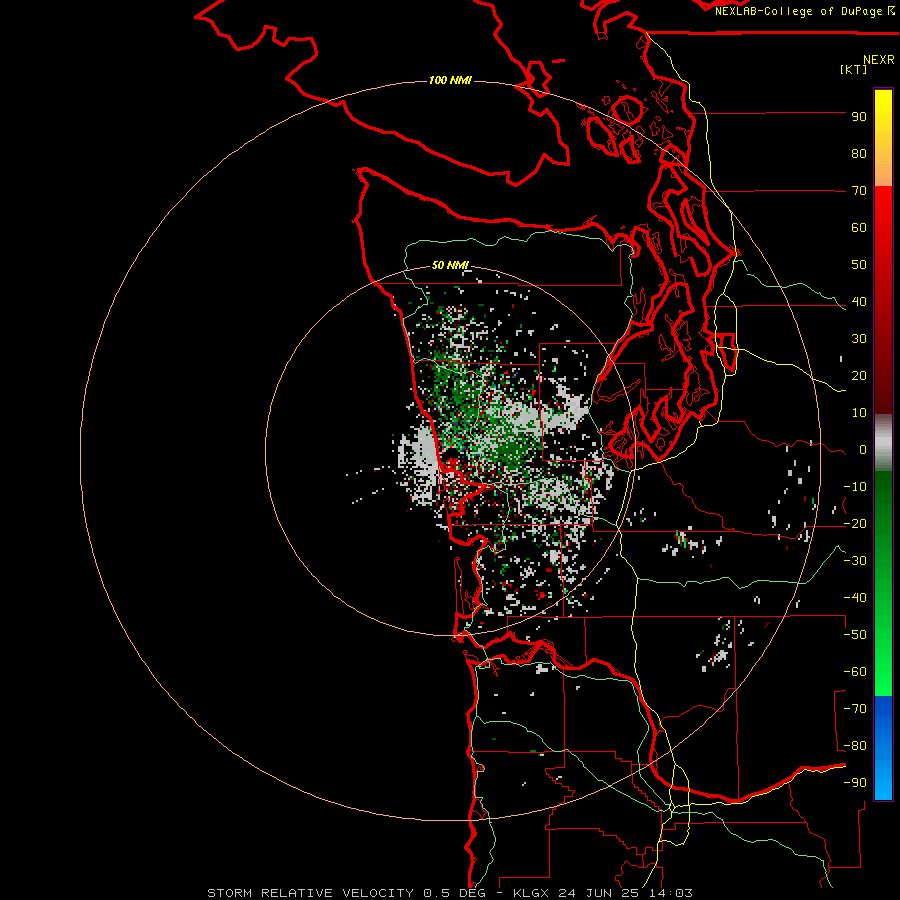Click the 50 value on velocity scale
900x900 pixels.
[x=859, y=265]
